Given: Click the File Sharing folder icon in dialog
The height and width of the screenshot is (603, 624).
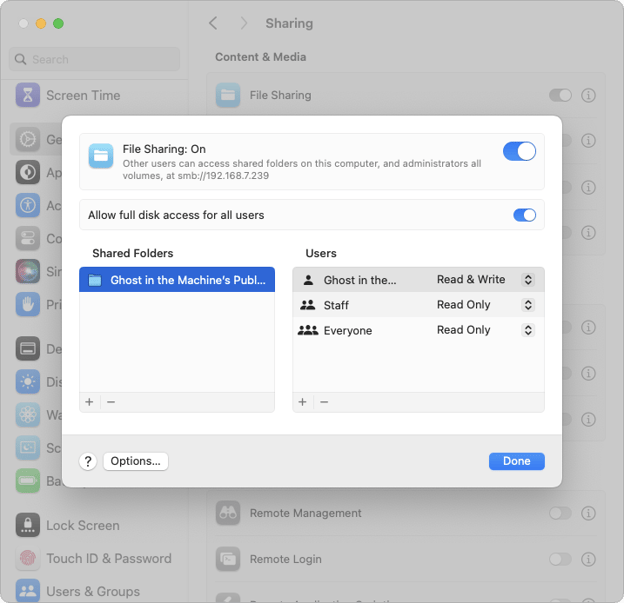Looking at the screenshot, I should (x=101, y=156).
